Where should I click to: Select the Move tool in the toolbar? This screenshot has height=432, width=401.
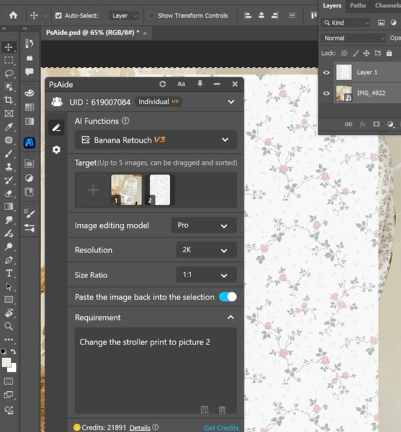[9, 47]
